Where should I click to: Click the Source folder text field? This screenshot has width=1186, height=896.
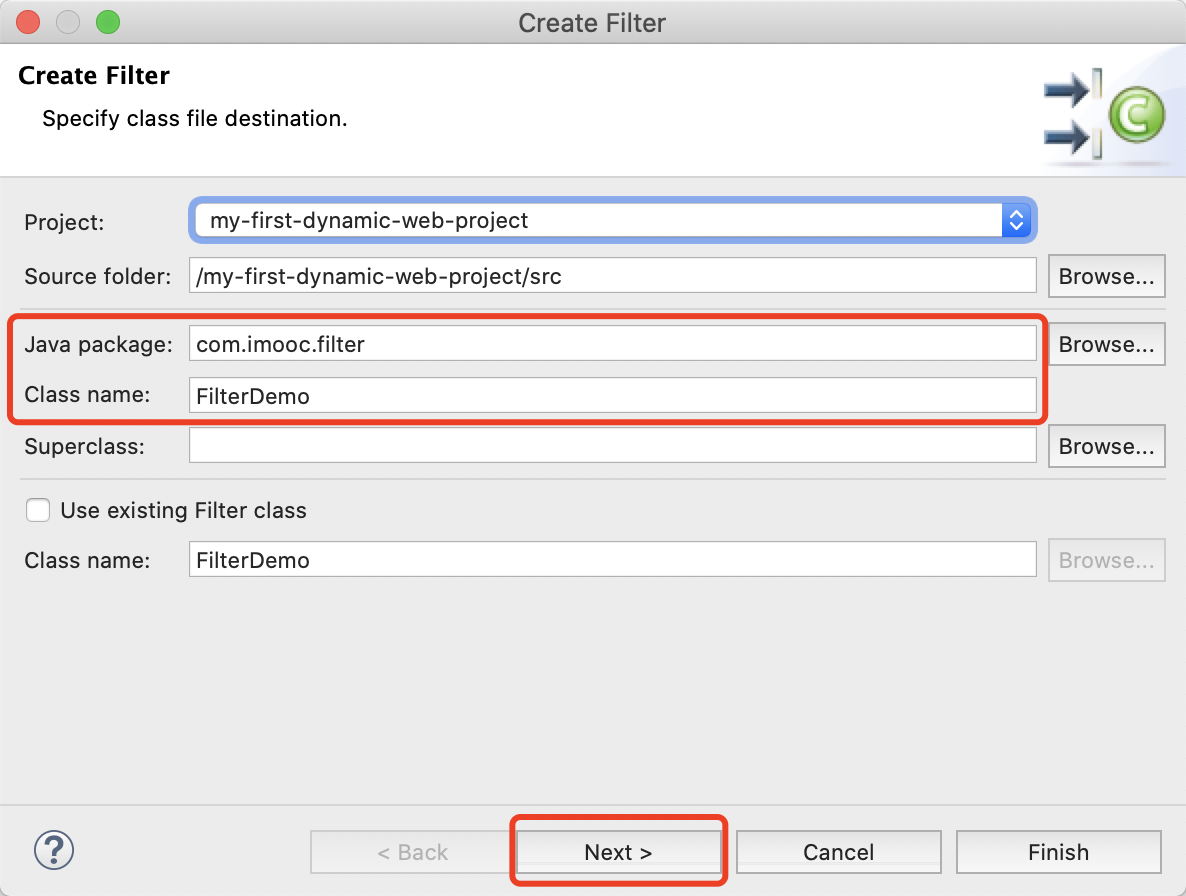612,276
